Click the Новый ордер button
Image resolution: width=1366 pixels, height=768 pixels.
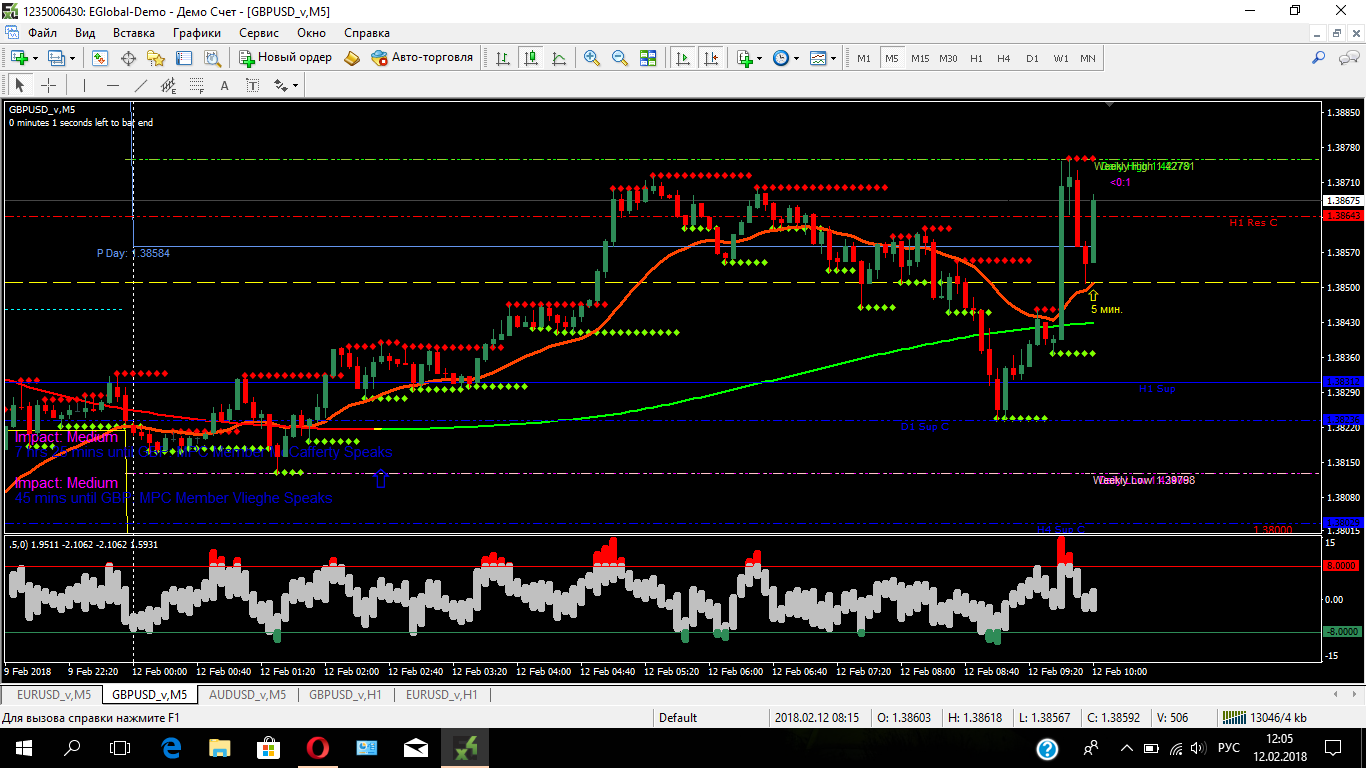tap(286, 58)
